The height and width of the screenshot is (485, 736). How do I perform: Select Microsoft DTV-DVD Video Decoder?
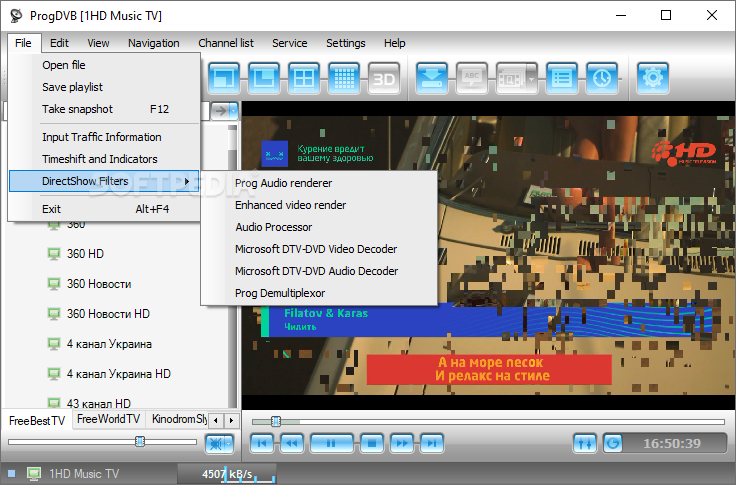tap(319, 249)
